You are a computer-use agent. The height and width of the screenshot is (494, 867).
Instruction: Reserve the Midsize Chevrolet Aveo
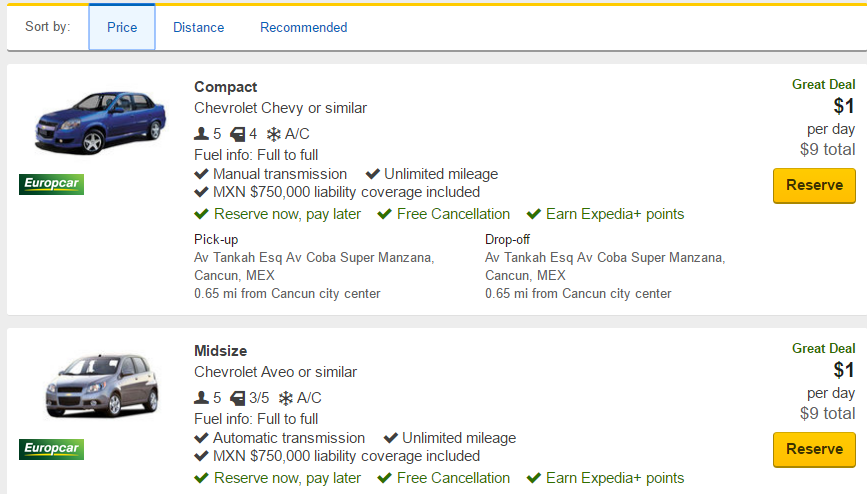click(x=814, y=449)
